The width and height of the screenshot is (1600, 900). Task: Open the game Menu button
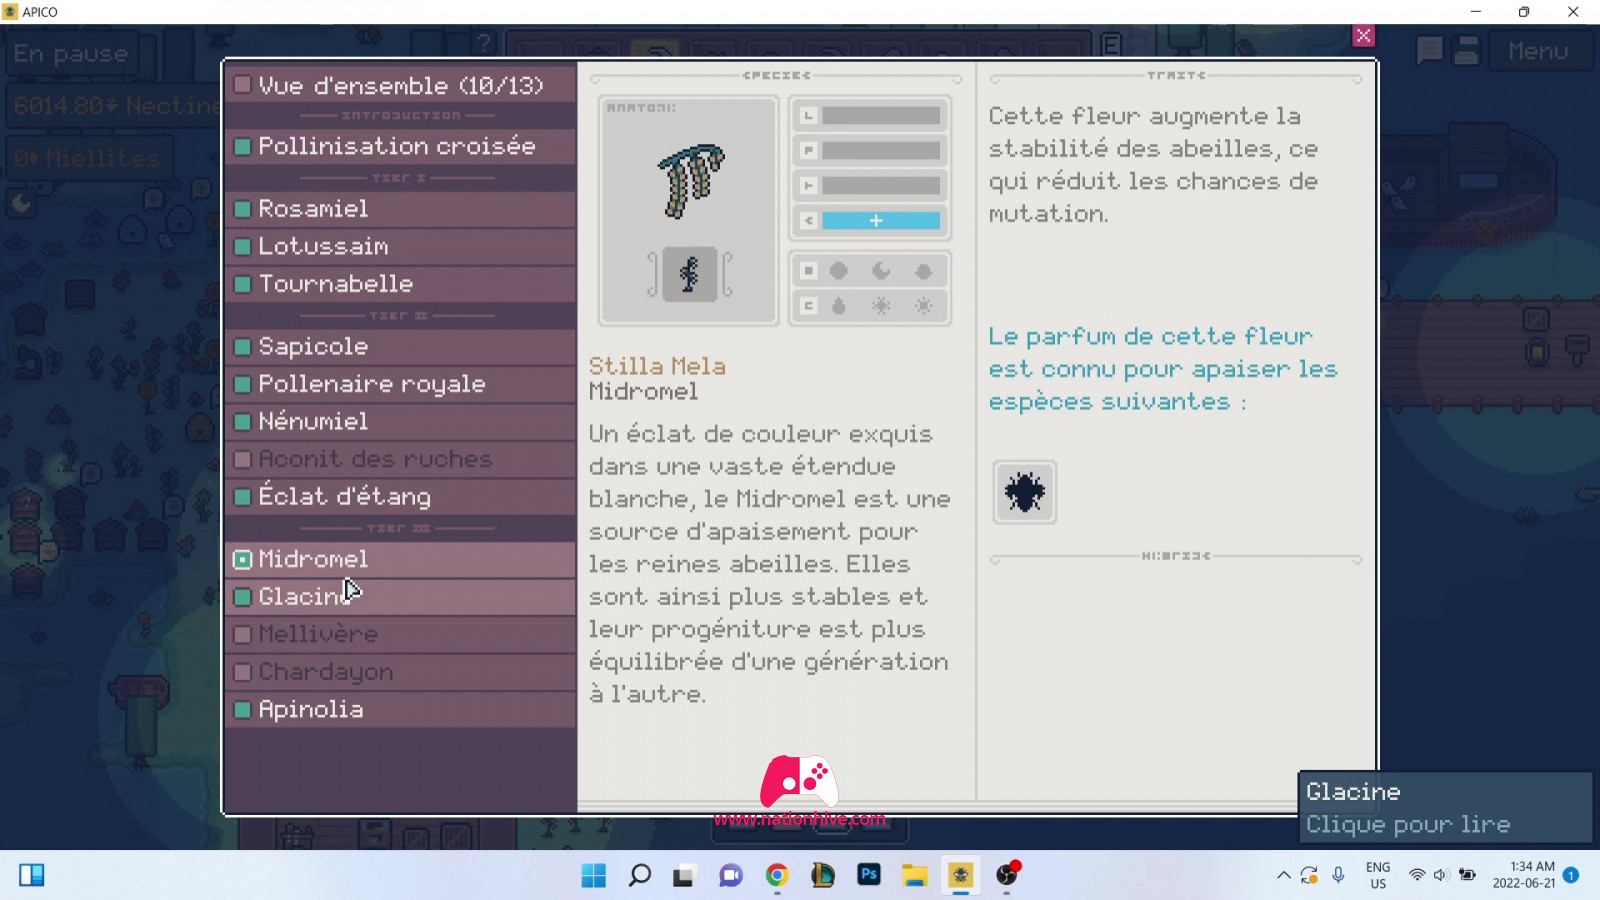(1538, 51)
